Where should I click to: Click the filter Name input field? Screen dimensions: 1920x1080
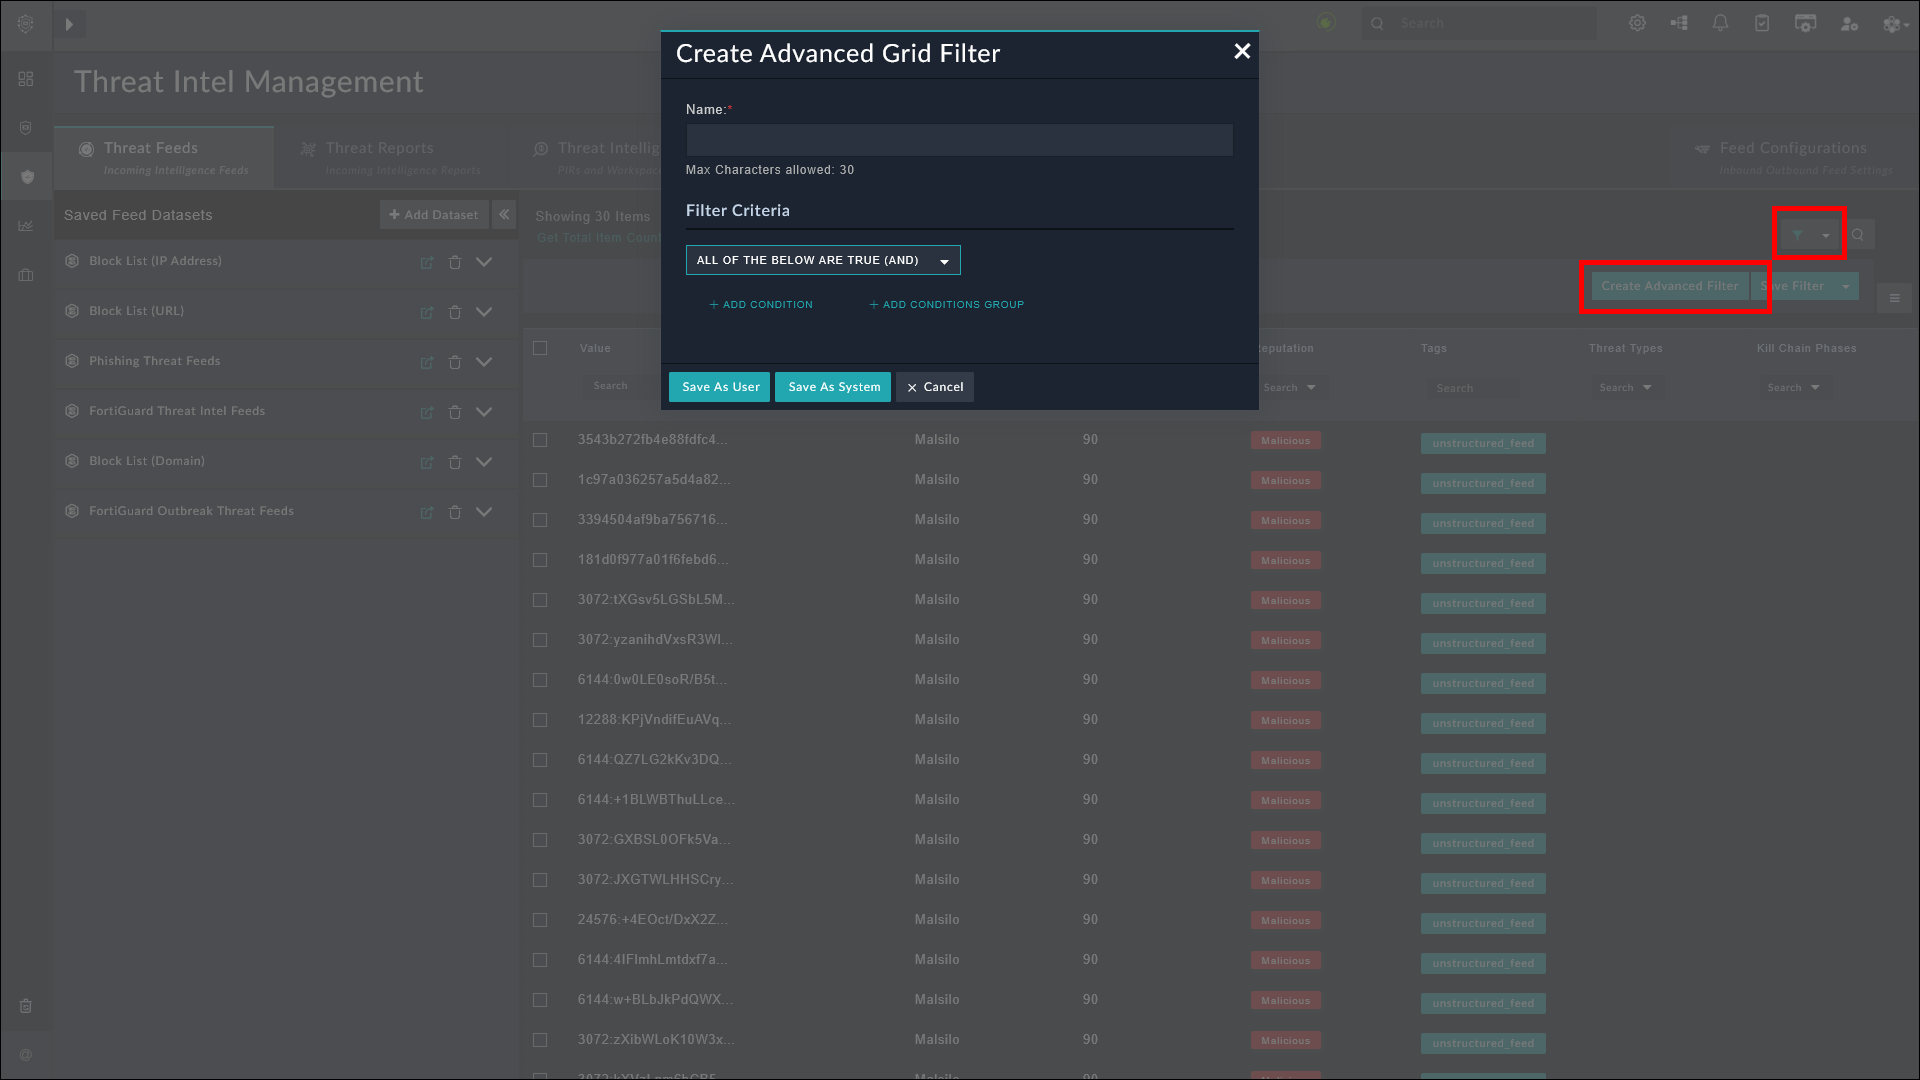(x=959, y=140)
